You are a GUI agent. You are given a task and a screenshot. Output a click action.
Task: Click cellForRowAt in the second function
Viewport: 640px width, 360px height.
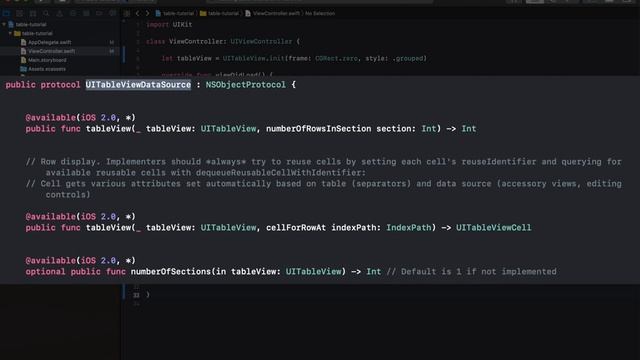[x=296, y=228]
